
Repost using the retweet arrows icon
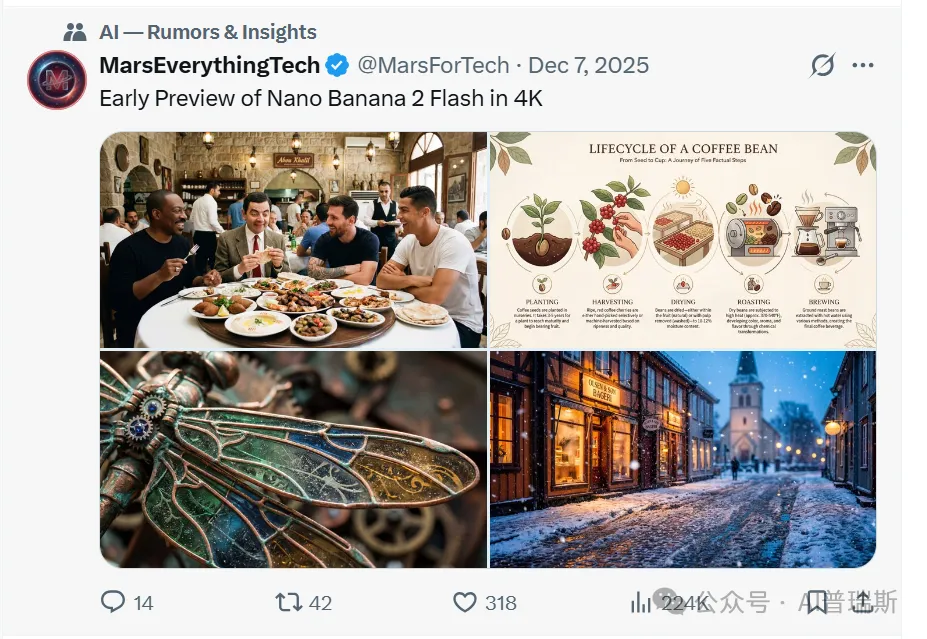coord(288,603)
